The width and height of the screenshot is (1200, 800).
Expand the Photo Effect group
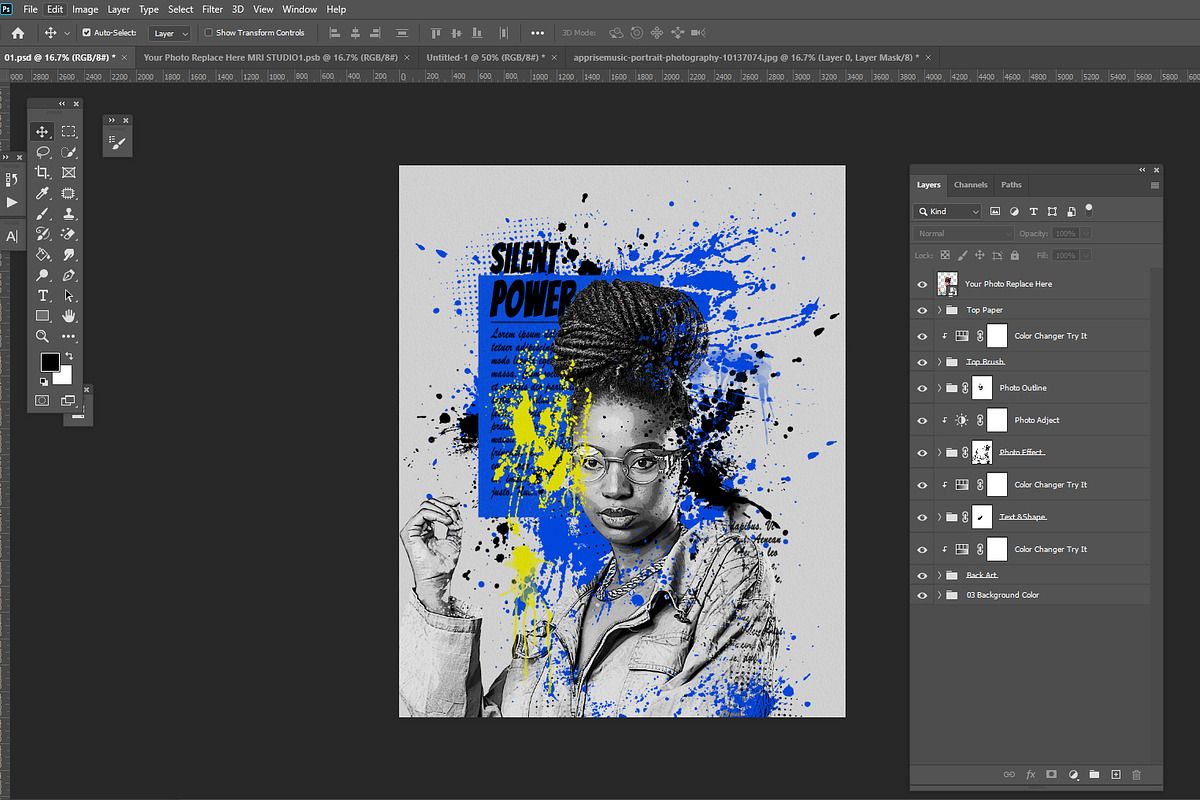(x=940, y=453)
